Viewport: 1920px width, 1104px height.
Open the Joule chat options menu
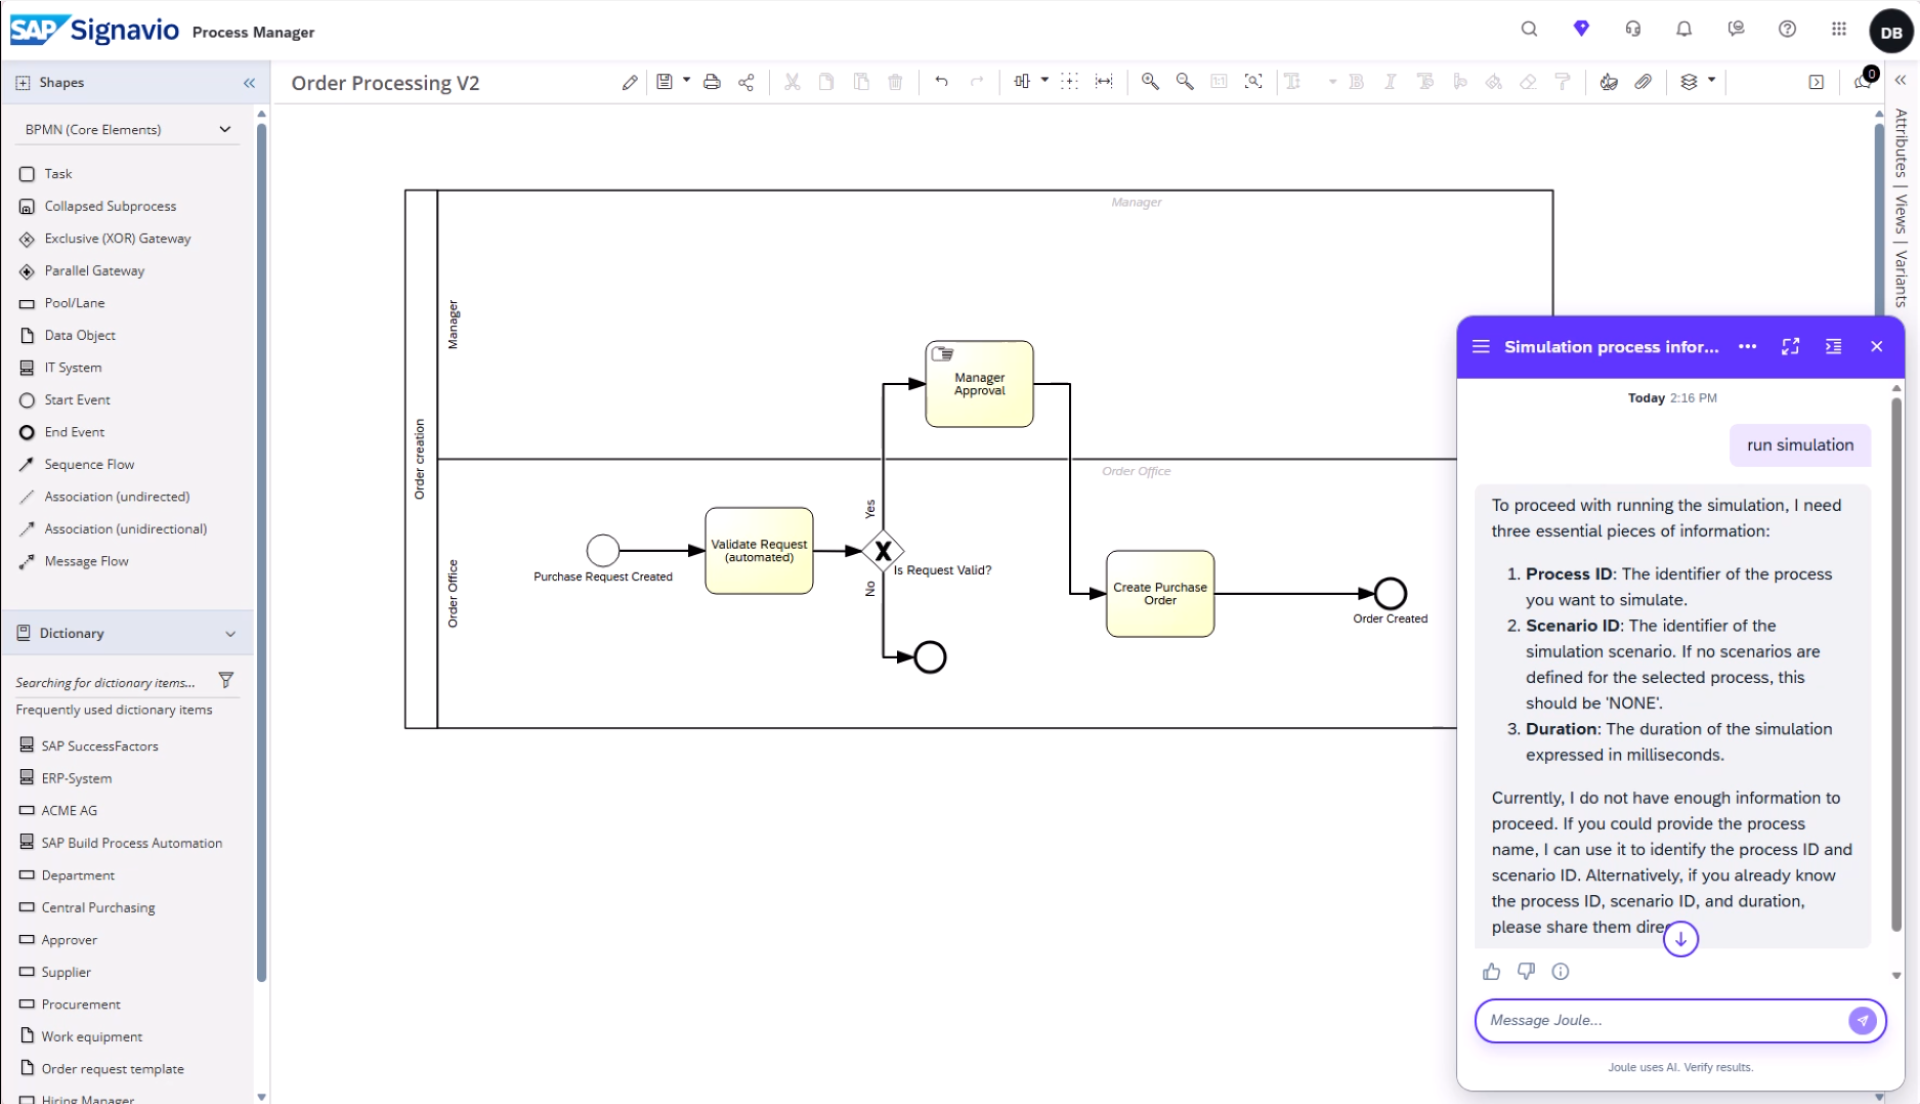[x=1748, y=347]
